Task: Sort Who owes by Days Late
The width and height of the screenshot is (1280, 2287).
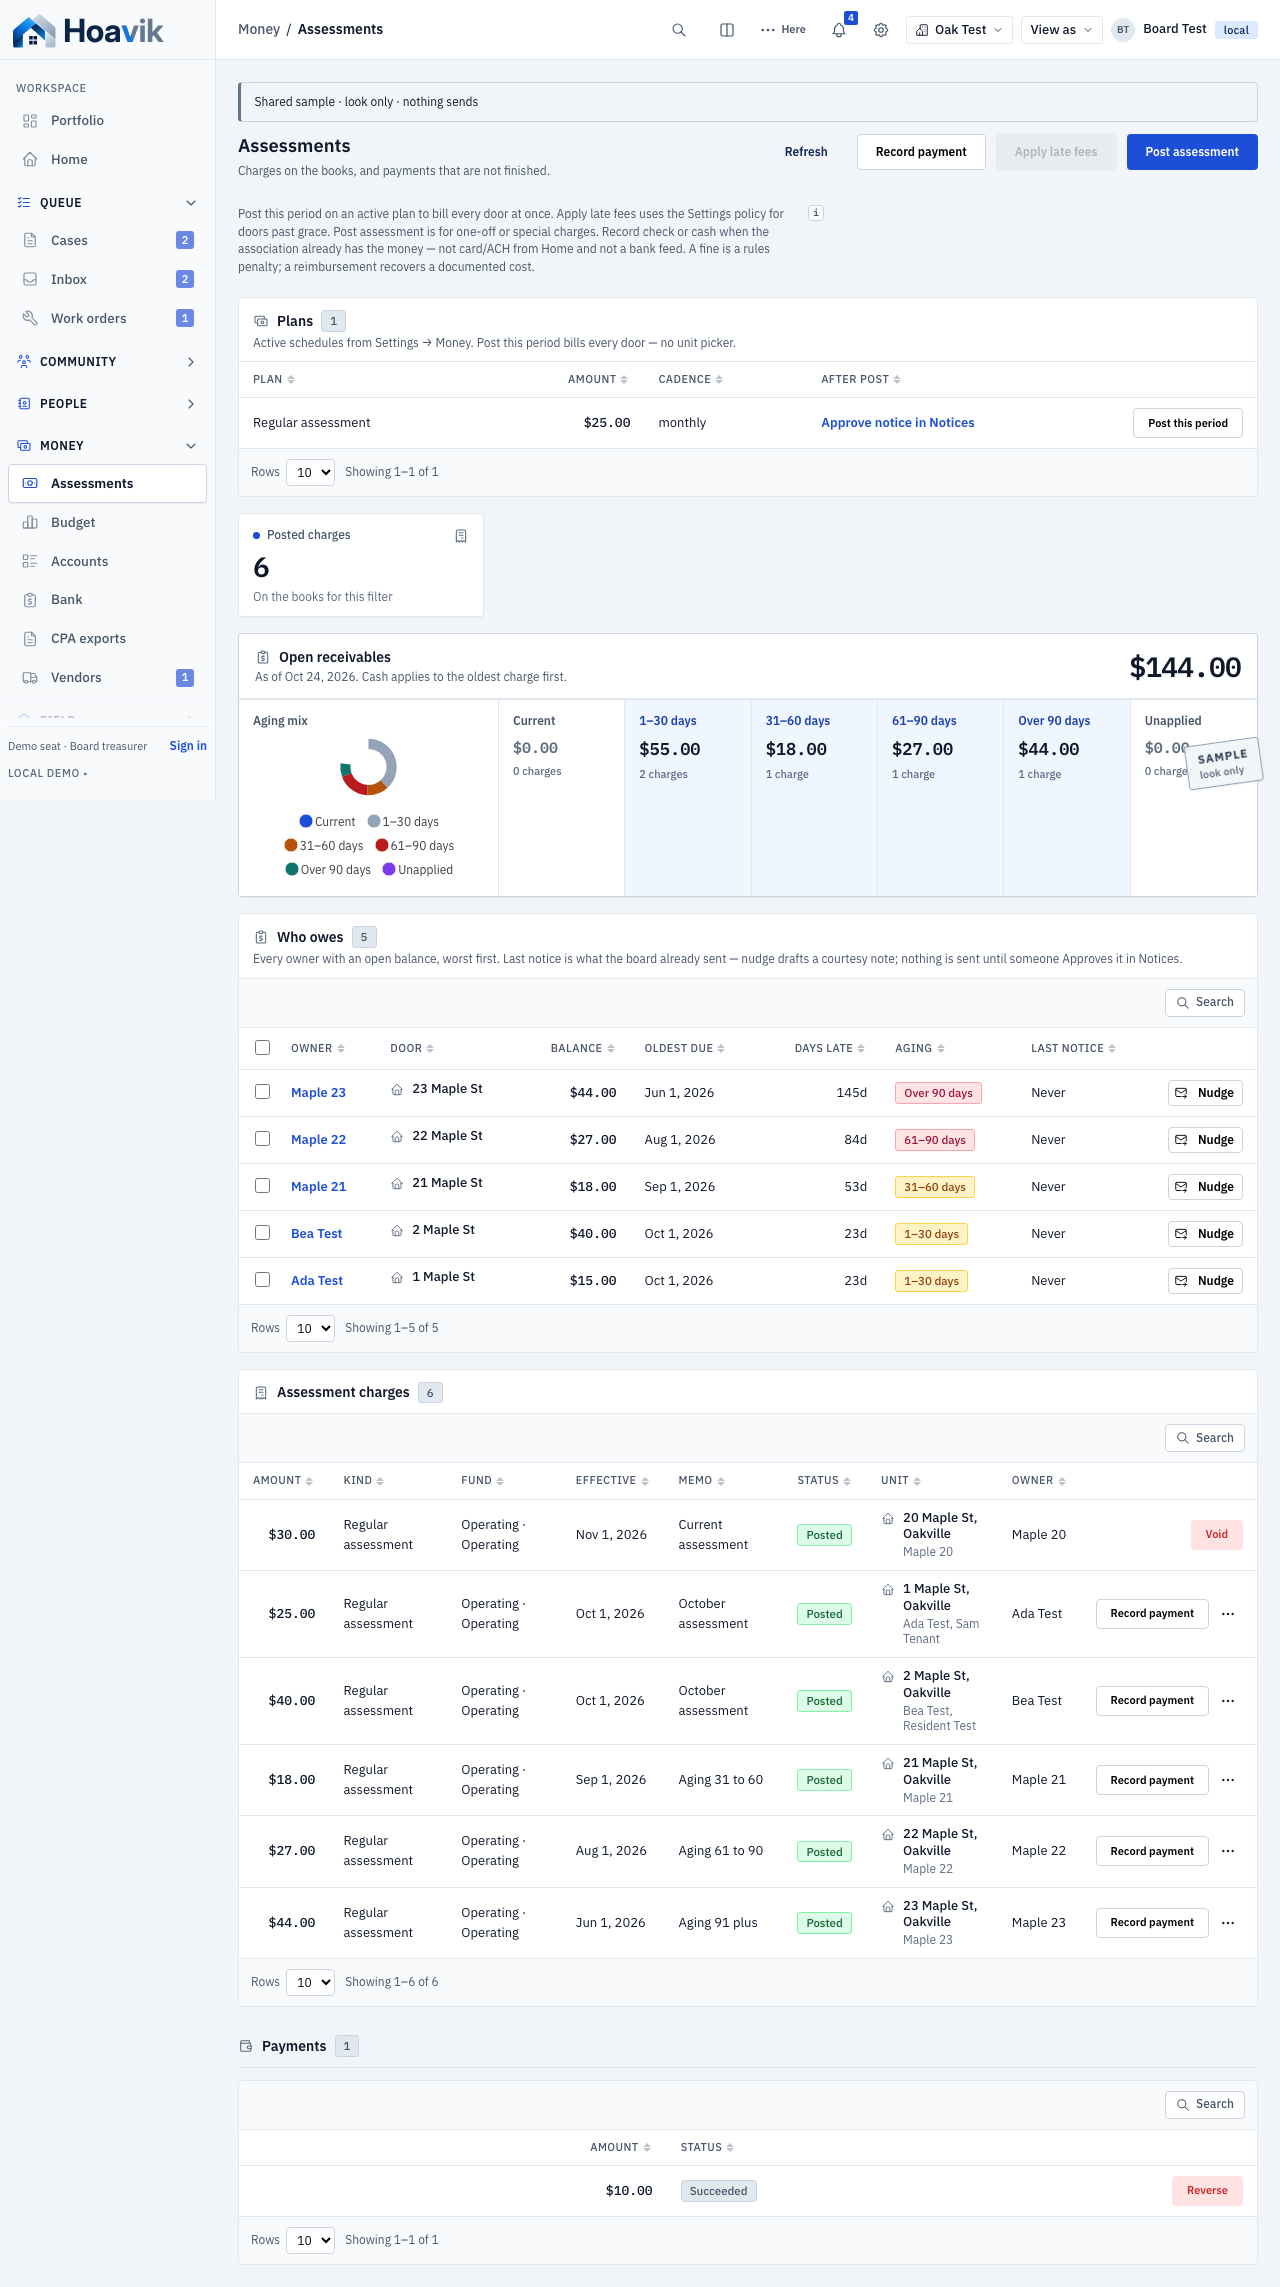Action: [830, 1048]
